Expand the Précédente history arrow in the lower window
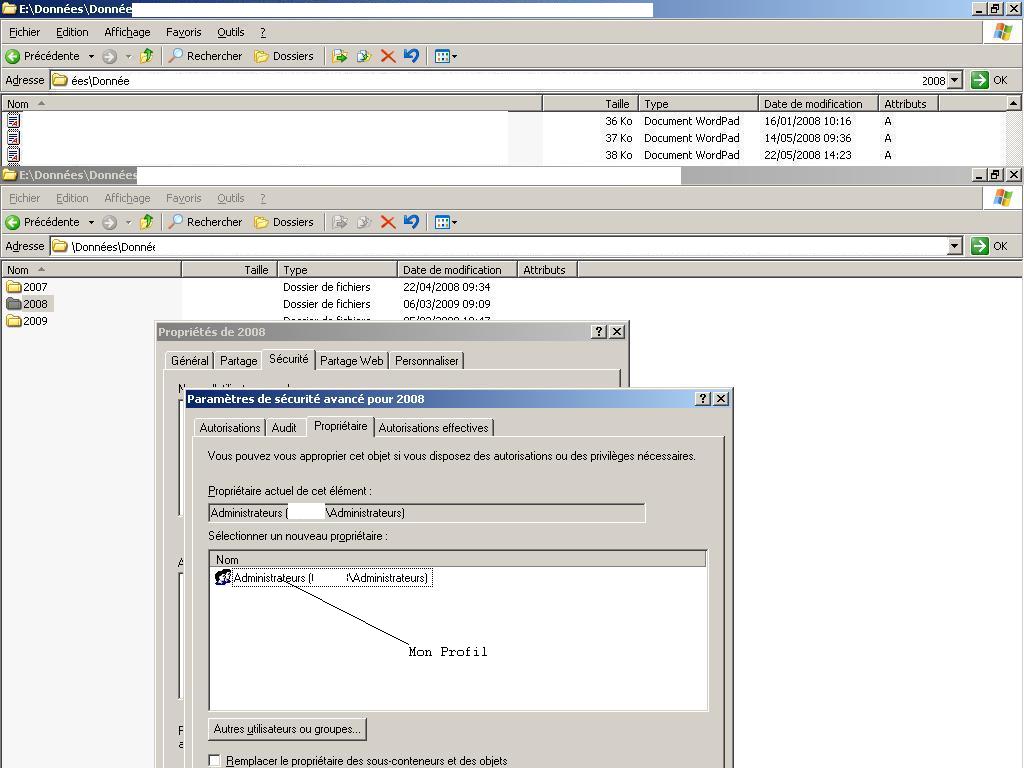1024x768 pixels. [x=91, y=222]
